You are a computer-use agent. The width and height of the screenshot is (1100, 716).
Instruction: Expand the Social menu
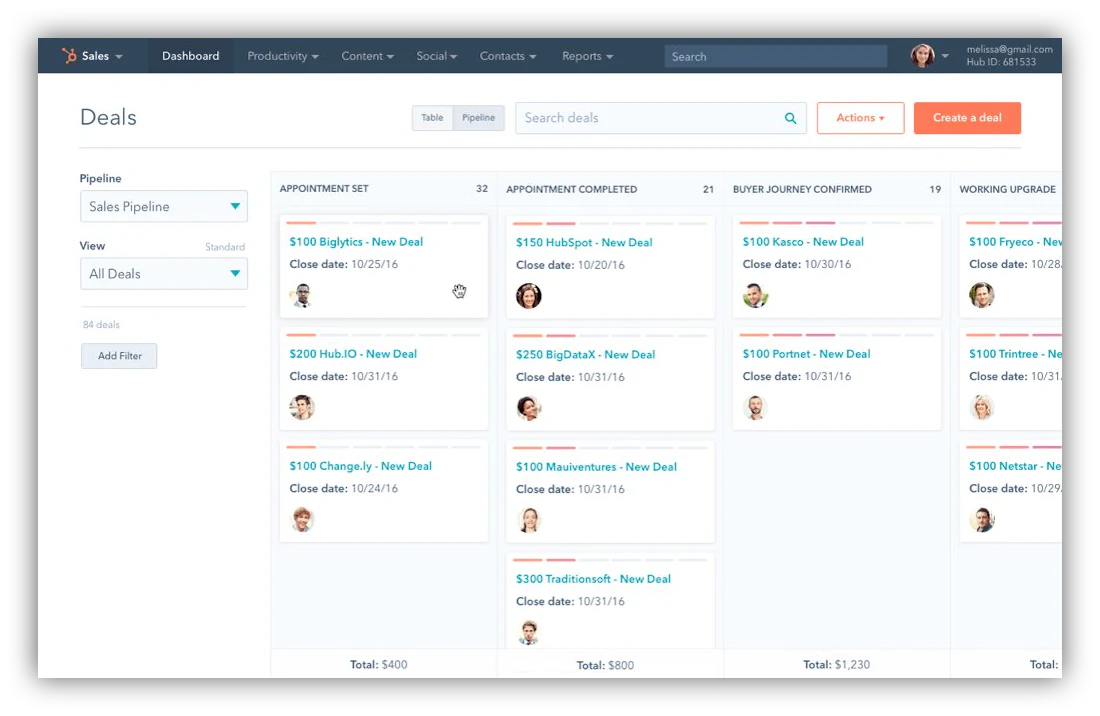tap(436, 56)
